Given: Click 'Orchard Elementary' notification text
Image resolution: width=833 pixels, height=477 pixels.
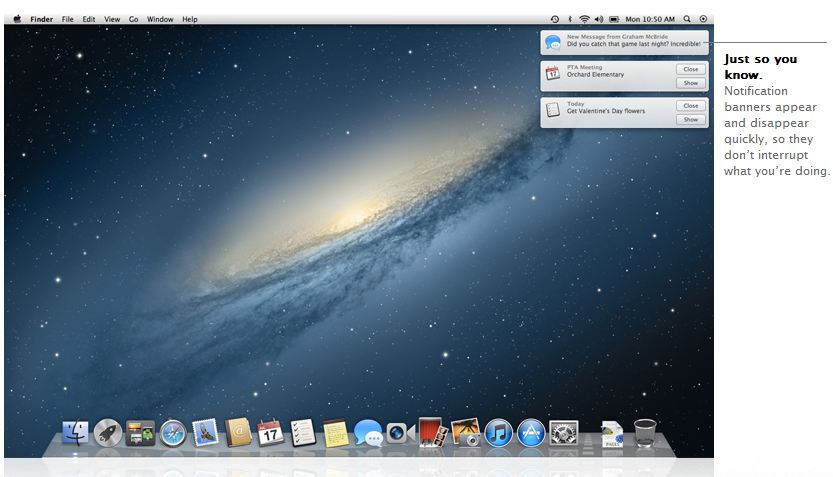Looking at the screenshot, I should (595, 75).
